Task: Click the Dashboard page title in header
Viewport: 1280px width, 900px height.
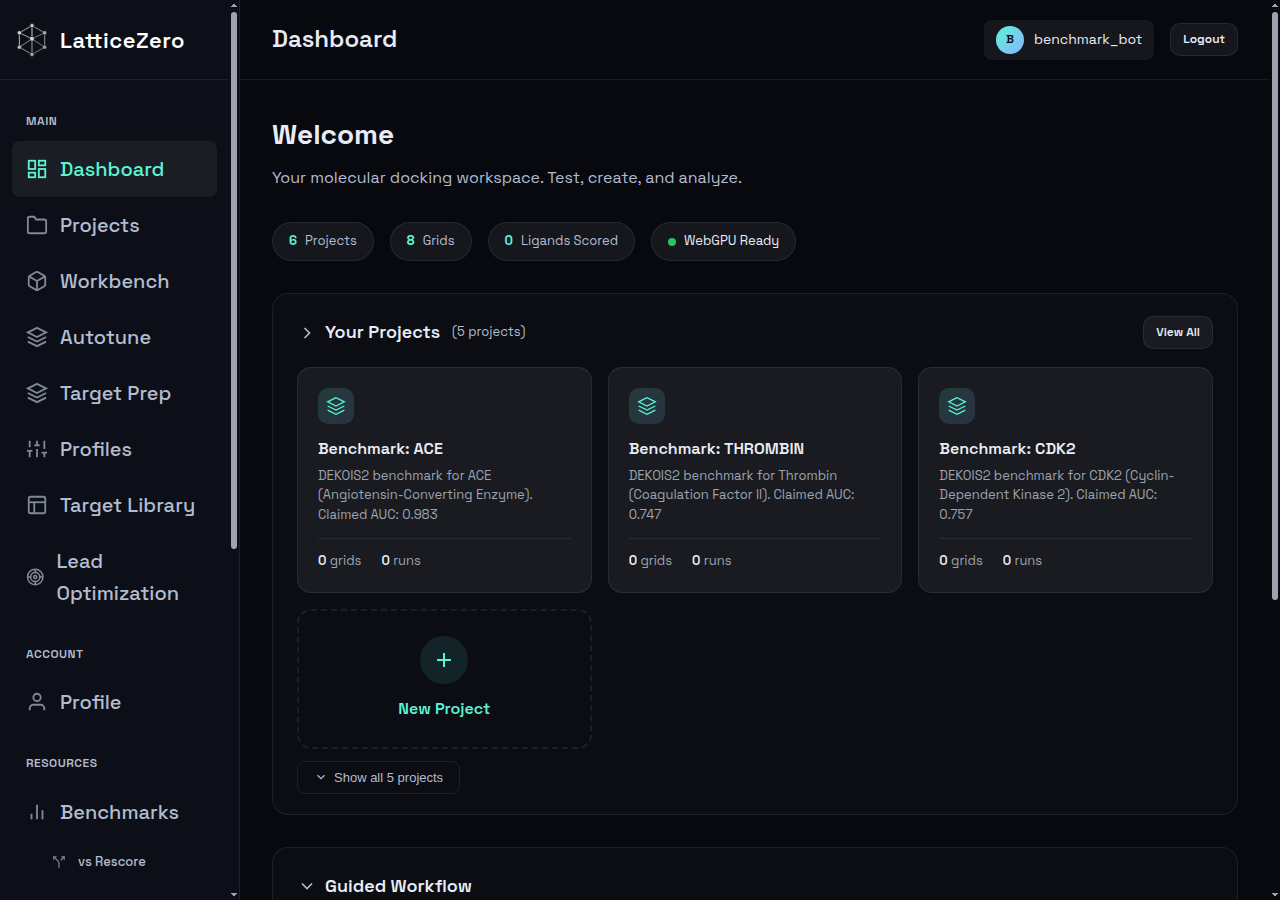Action: tap(334, 39)
